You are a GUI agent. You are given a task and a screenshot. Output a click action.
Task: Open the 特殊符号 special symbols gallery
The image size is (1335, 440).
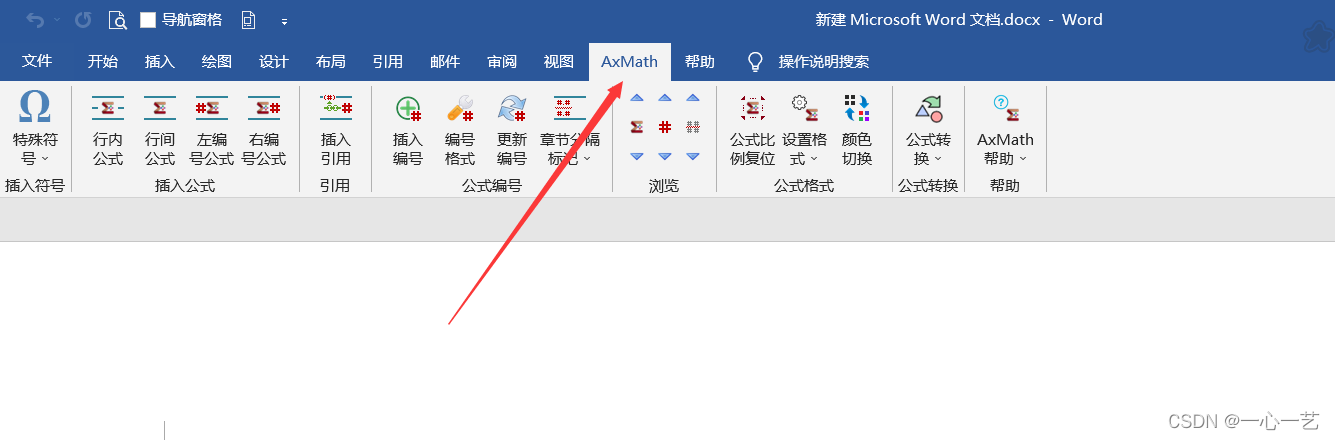pyautogui.click(x=35, y=129)
